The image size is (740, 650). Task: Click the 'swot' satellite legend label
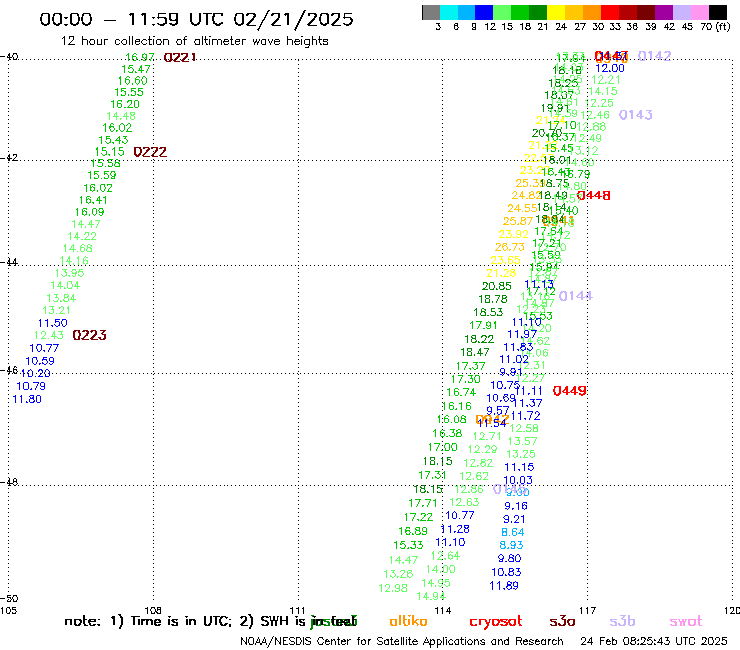click(x=686, y=622)
